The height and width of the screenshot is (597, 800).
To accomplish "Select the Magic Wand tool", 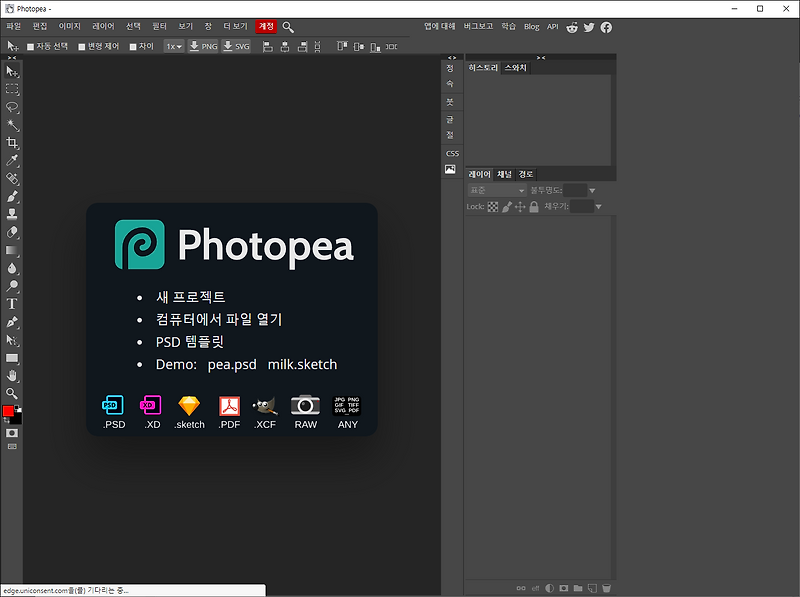I will tap(12, 125).
